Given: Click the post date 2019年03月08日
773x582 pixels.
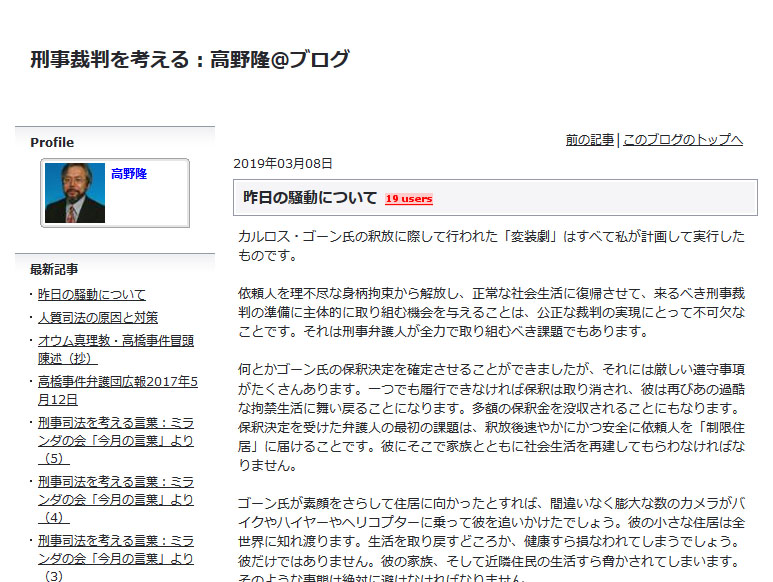Looking at the screenshot, I should (x=283, y=163).
